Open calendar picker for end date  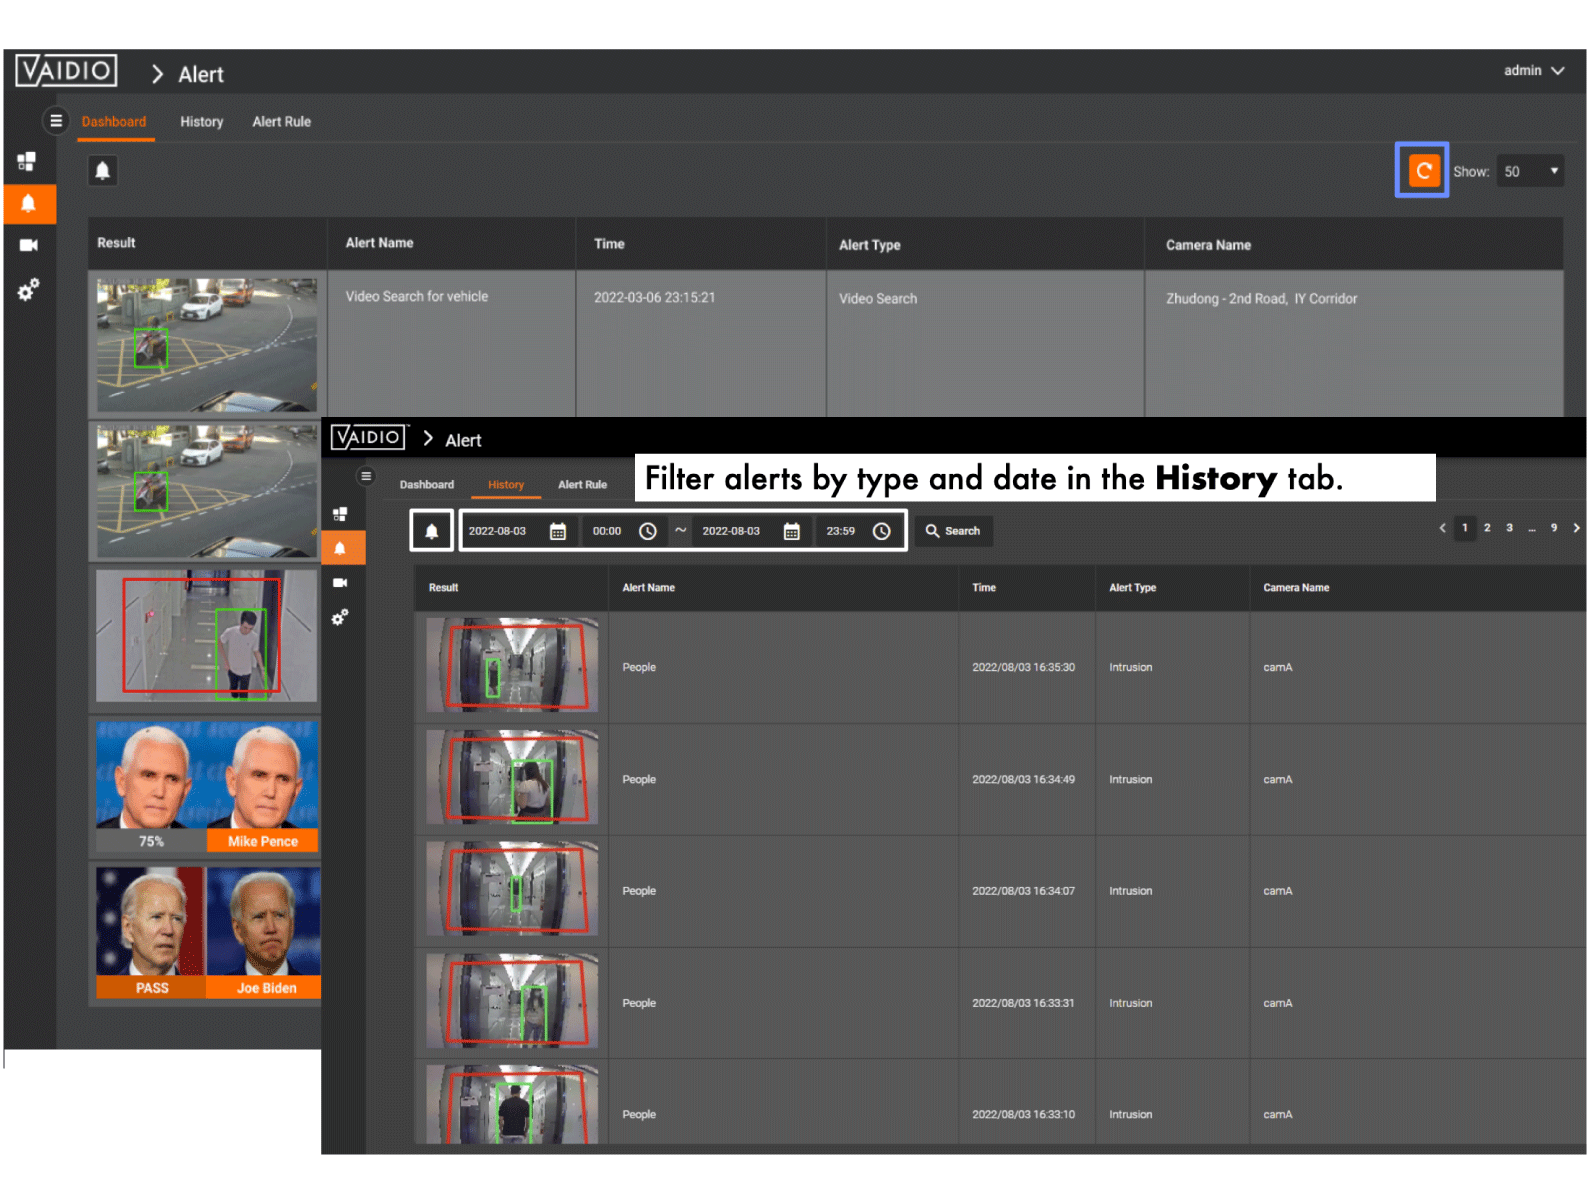pos(792,532)
